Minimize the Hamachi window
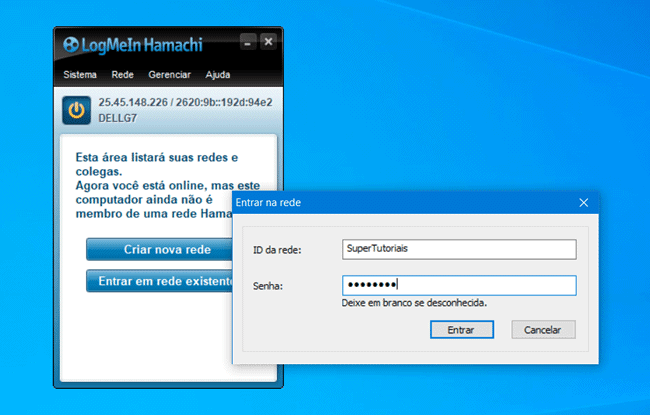 pyautogui.click(x=249, y=42)
